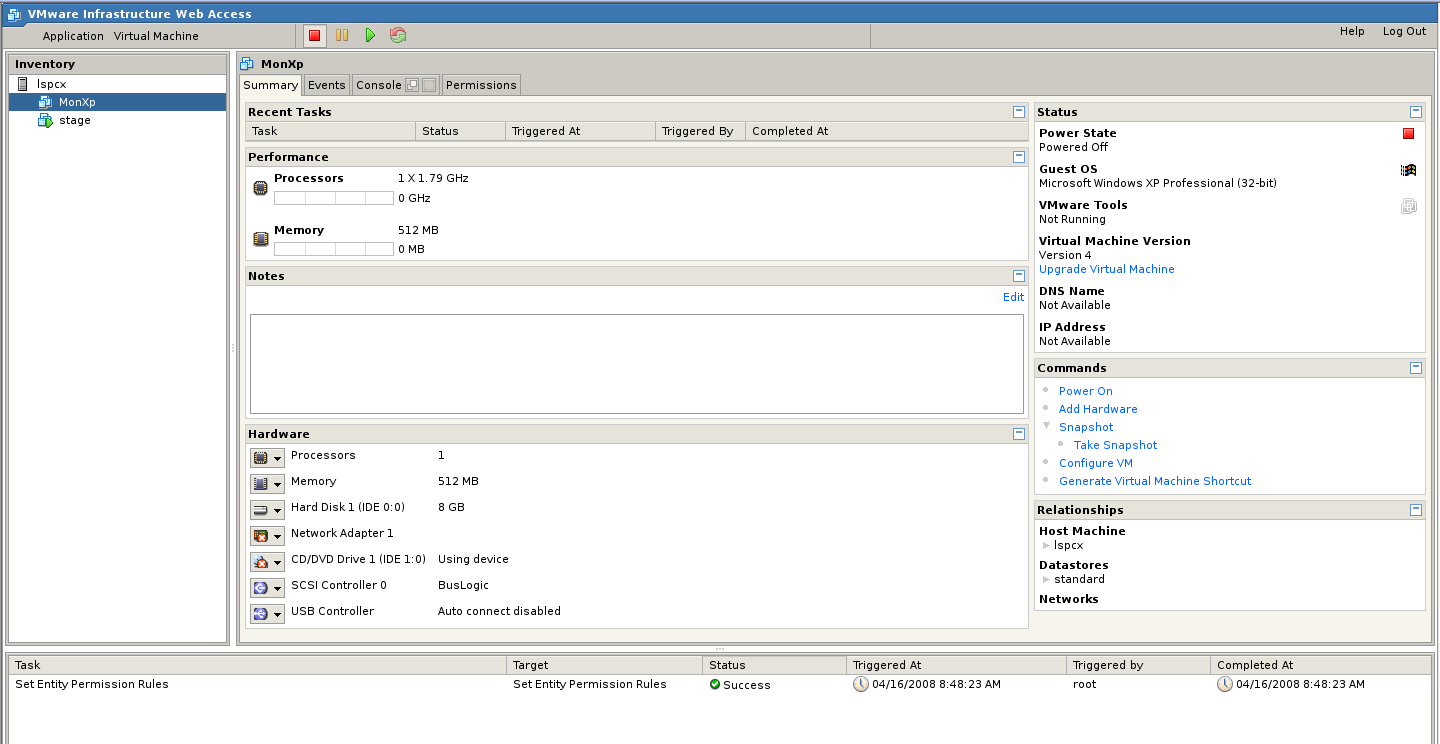Screen dimensions: 1440x744
Task: Click the Upgrade Virtual Machine link
Action: click(x=1106, y=270)
